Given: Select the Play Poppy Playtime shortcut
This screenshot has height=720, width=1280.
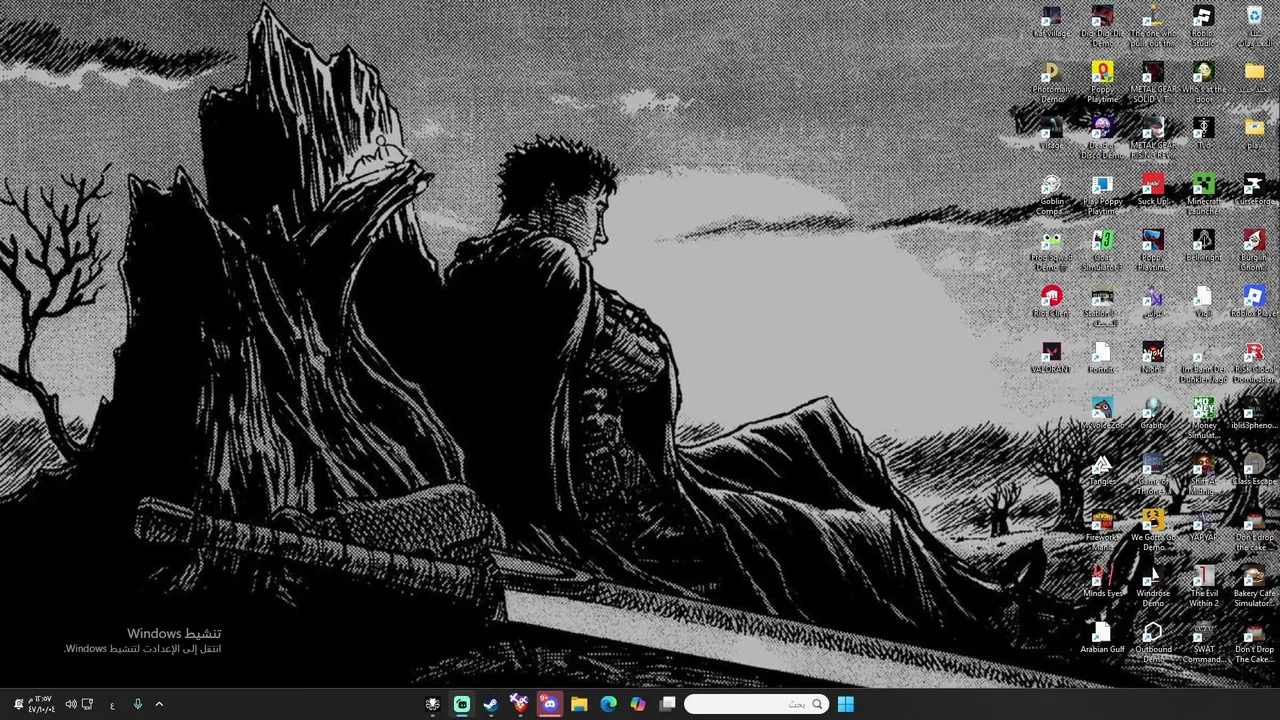Looking at the screenshot, I should [x=1102, y=195].
